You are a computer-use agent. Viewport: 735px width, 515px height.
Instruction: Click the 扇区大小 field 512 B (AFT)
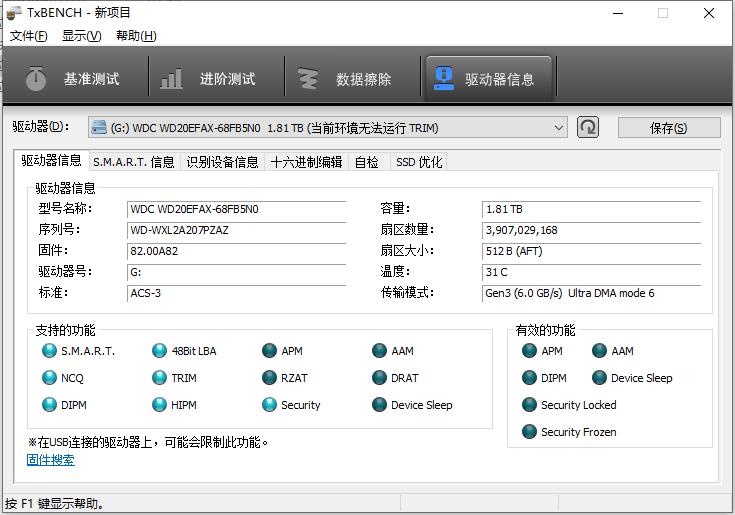(x=592, y=252)
